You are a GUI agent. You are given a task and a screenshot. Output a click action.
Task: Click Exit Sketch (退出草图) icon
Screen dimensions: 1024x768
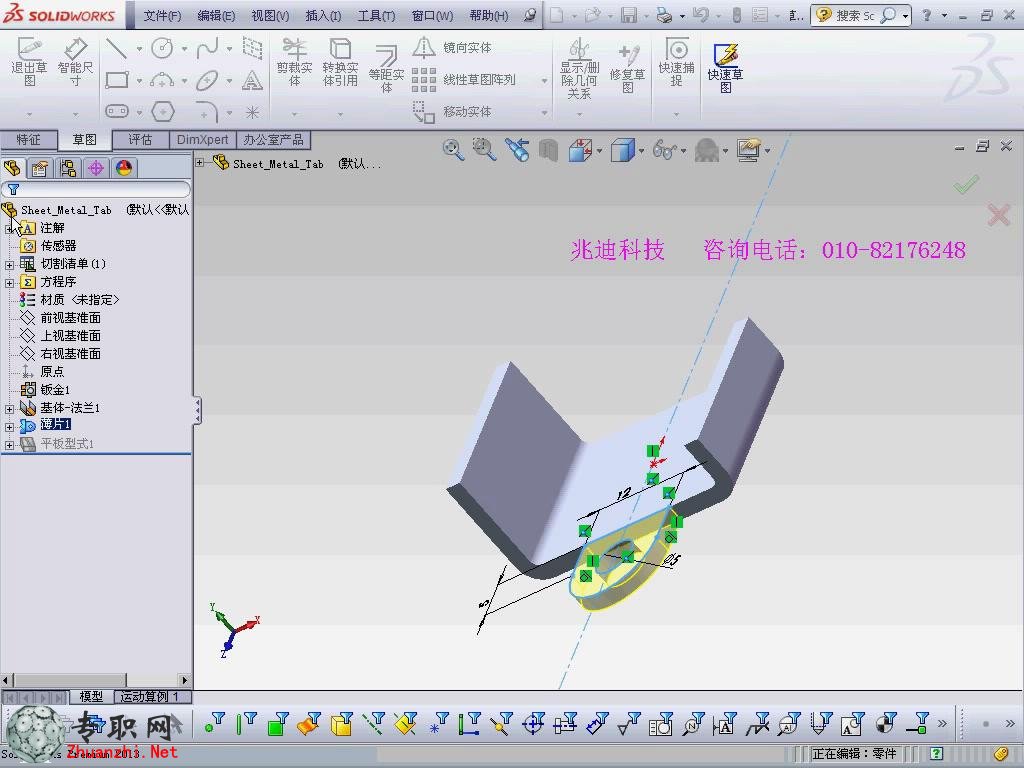[29, 61]
